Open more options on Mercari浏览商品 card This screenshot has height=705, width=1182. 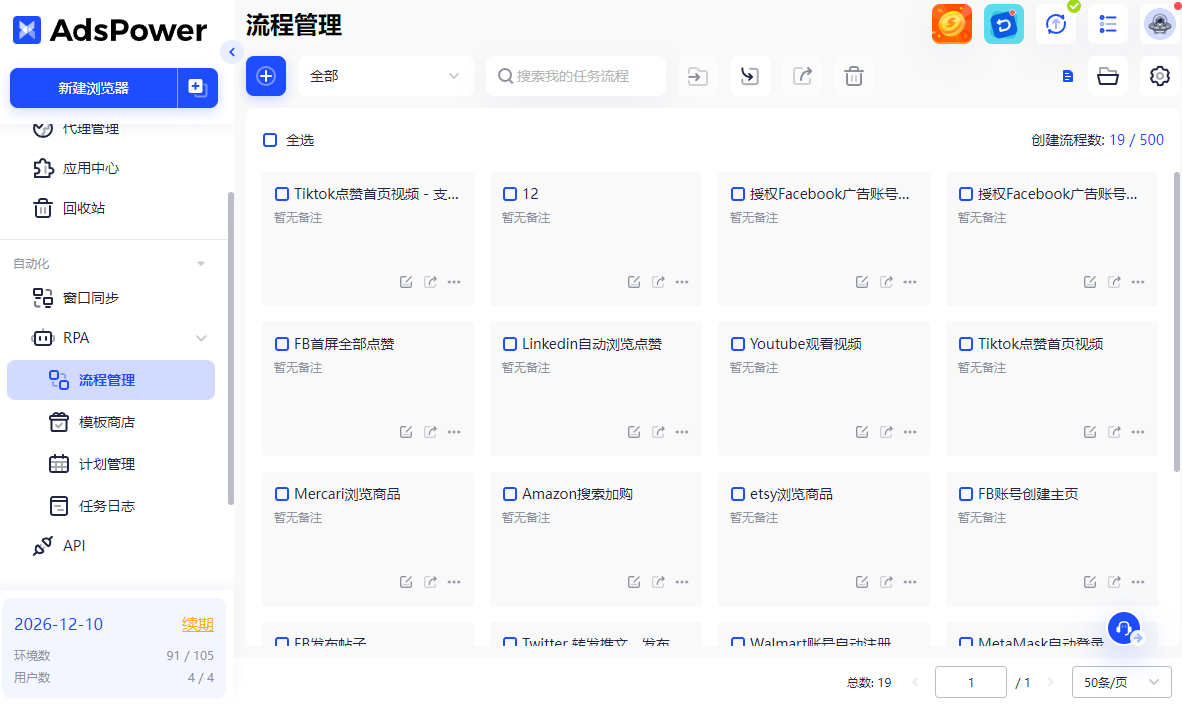click(x=454, y=582)
